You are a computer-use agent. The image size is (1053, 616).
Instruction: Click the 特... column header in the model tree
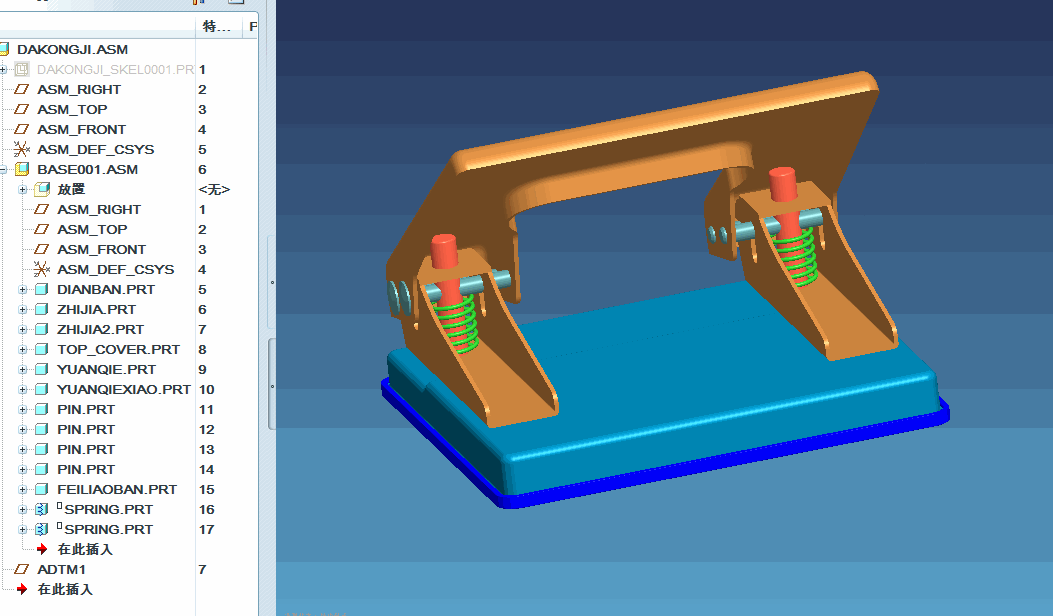(217, 27)
